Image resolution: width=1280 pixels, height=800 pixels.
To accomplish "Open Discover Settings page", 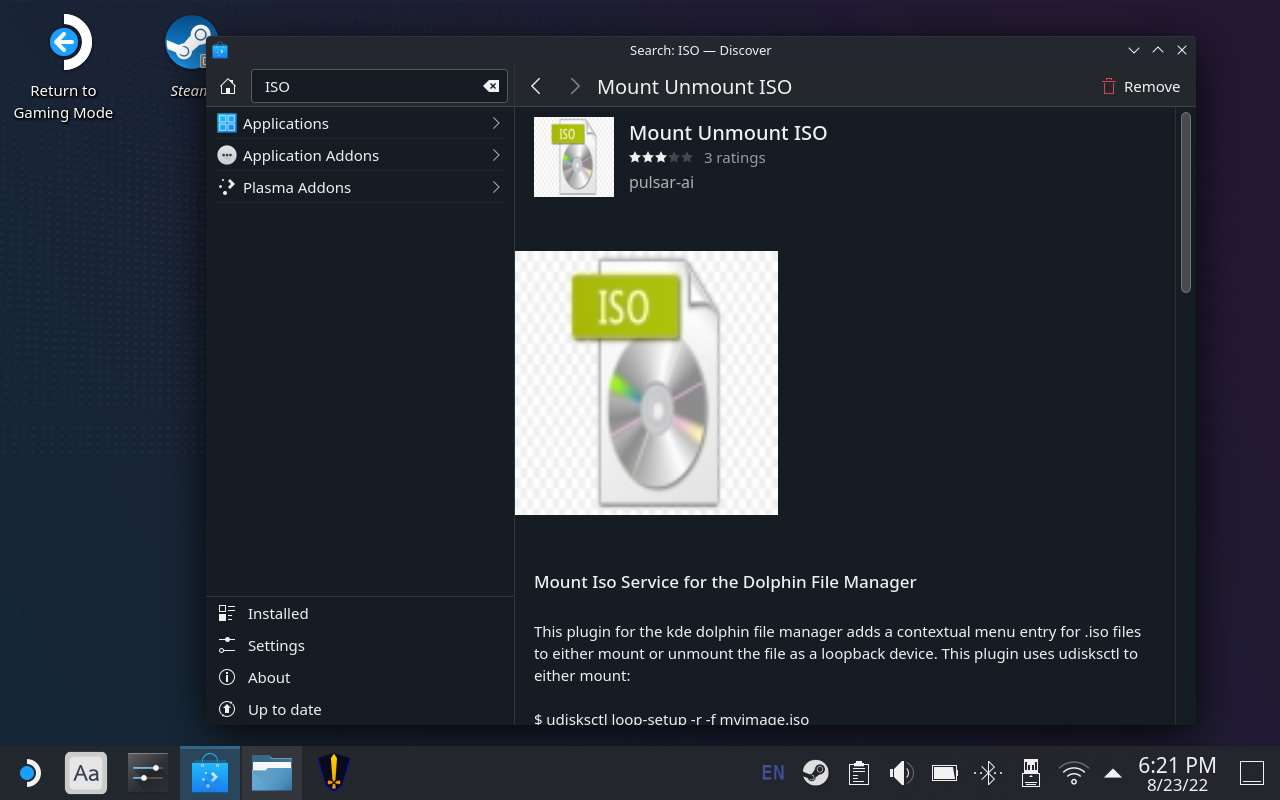I will tap(360, 645).
